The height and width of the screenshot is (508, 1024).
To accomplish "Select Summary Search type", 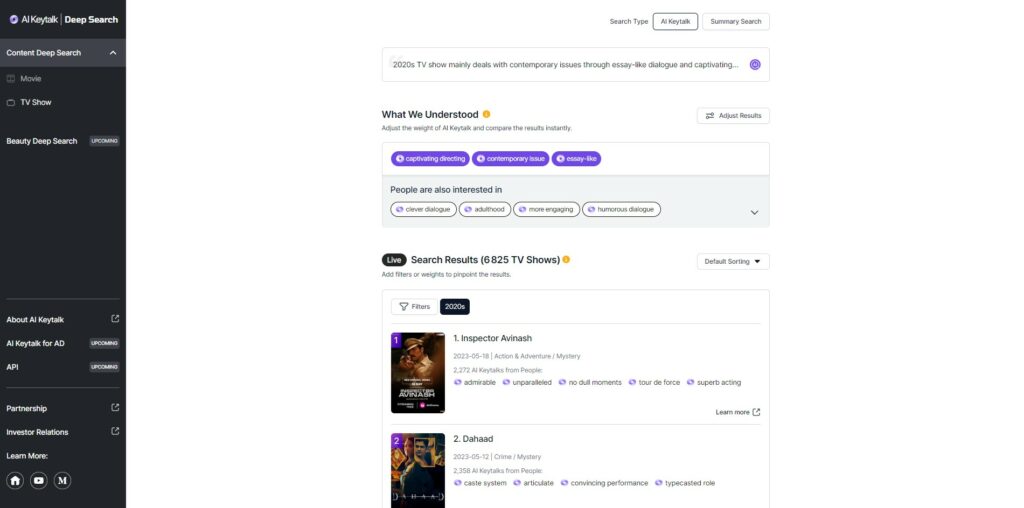I will (736, 22).
